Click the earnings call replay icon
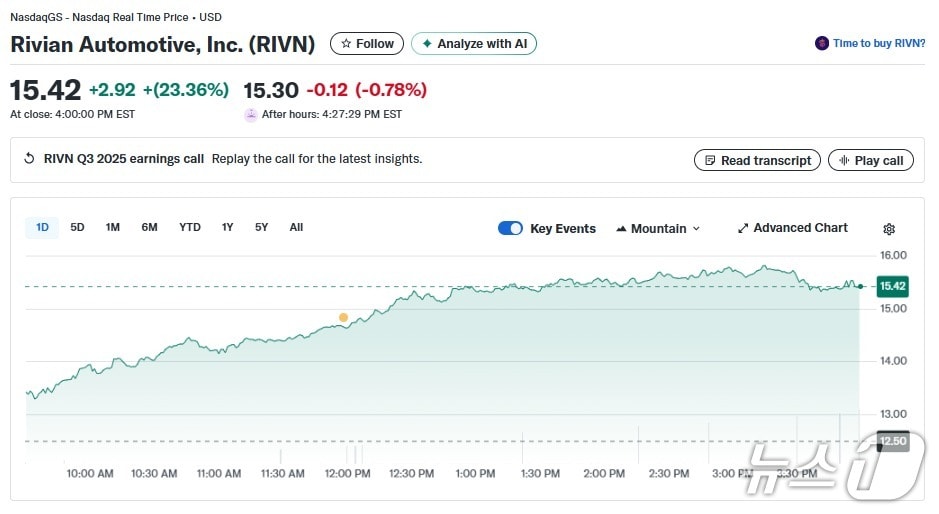This screenshot has width=939, height=514. pyautogui.click(x=29, y=159)
